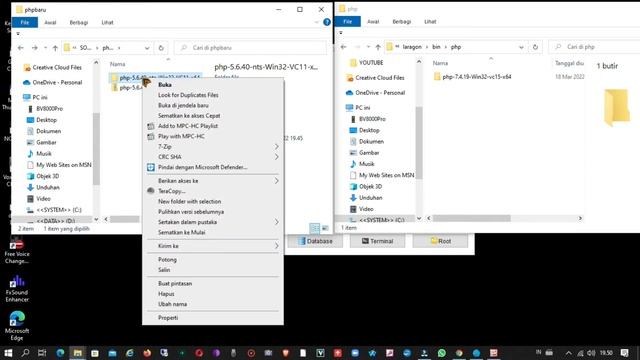Open Lihat tab in php window

[x=430, y=22]
